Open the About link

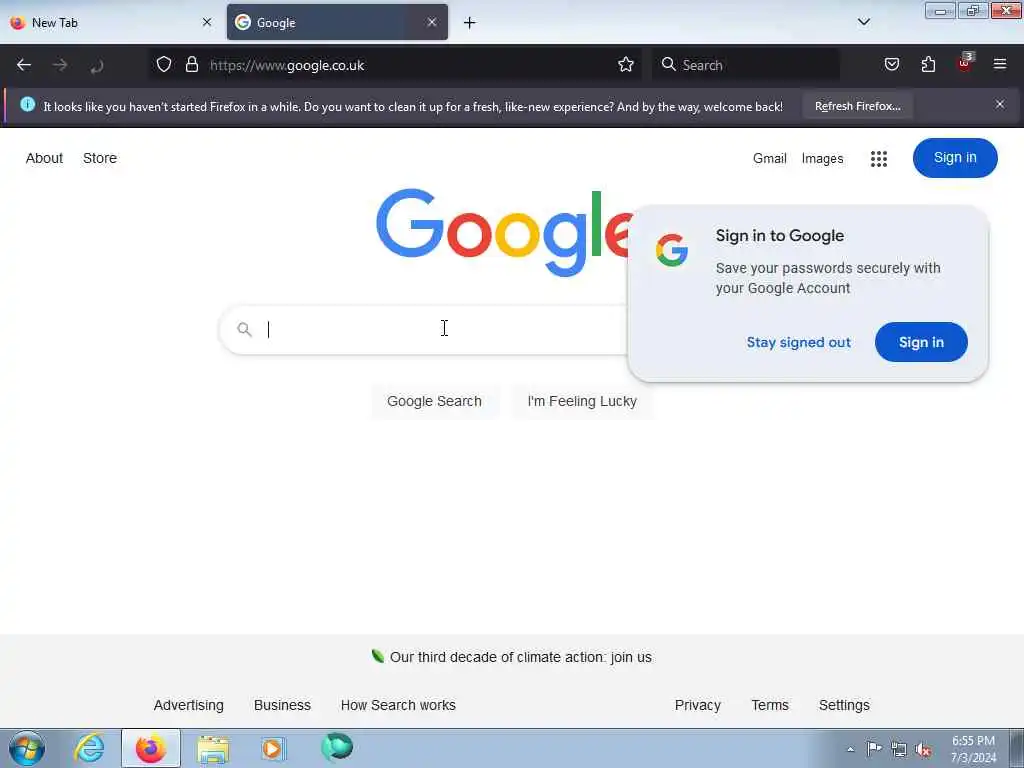[x=44, y=158]
